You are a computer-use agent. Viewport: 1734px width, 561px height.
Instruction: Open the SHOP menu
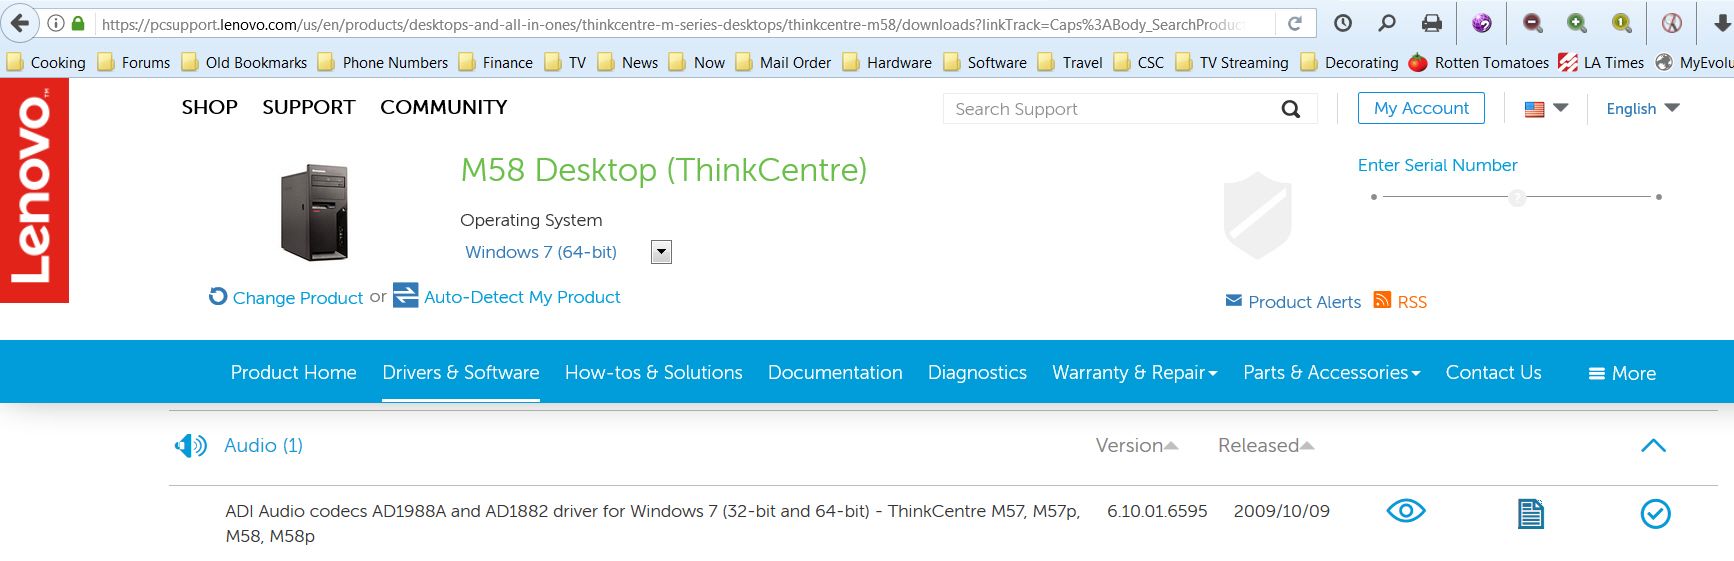[210, 107]
